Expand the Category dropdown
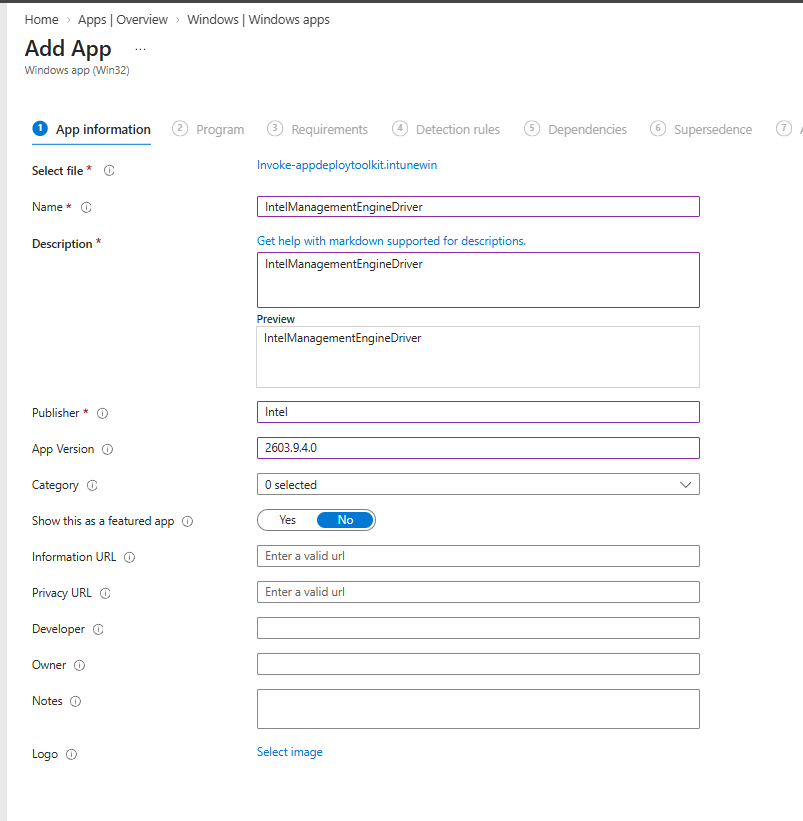 [478, 484]
